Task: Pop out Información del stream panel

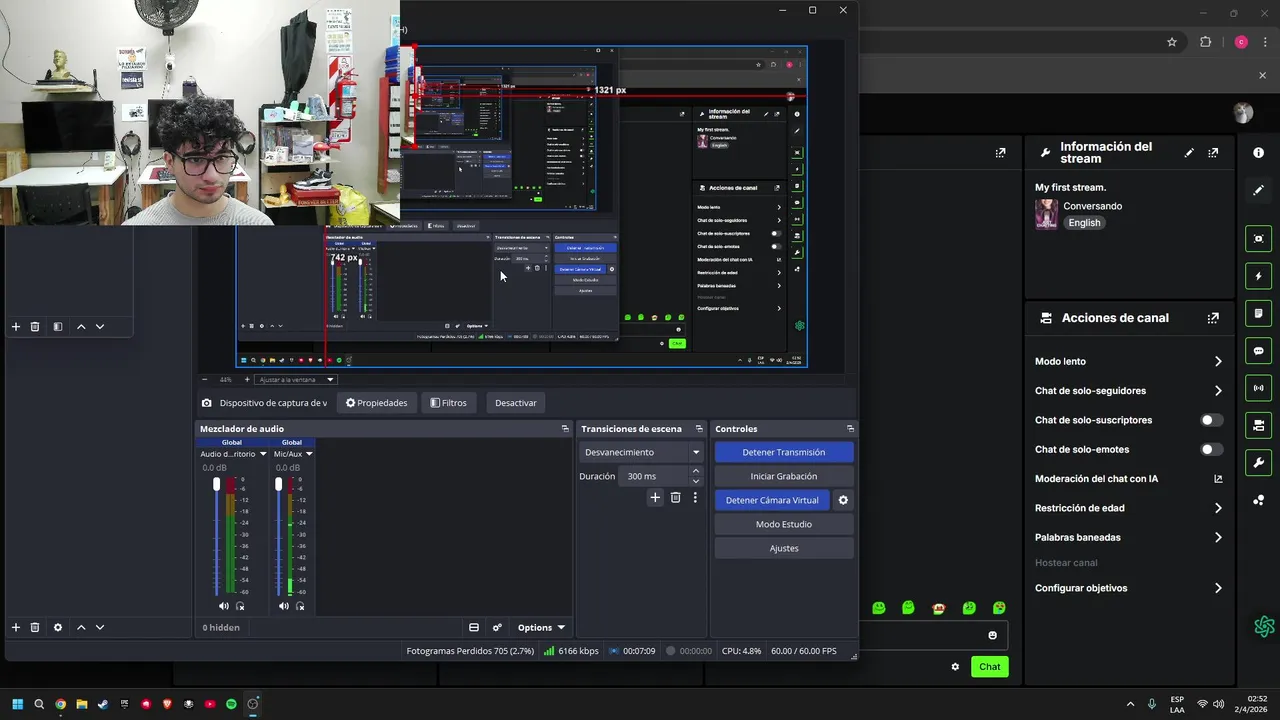Action: (1213, 153)
